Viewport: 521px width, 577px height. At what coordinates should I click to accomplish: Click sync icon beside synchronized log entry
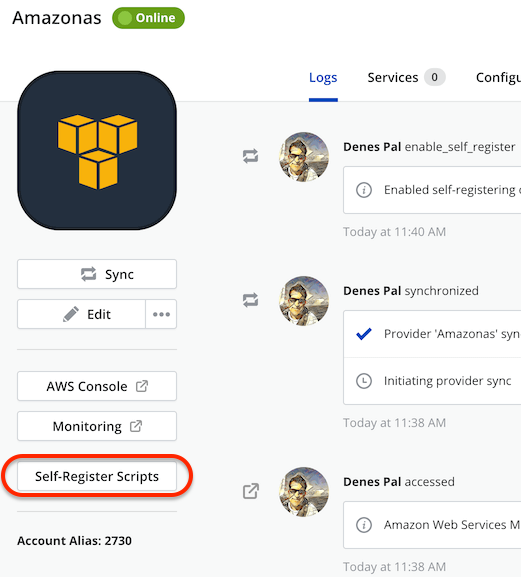click(251, 300)
